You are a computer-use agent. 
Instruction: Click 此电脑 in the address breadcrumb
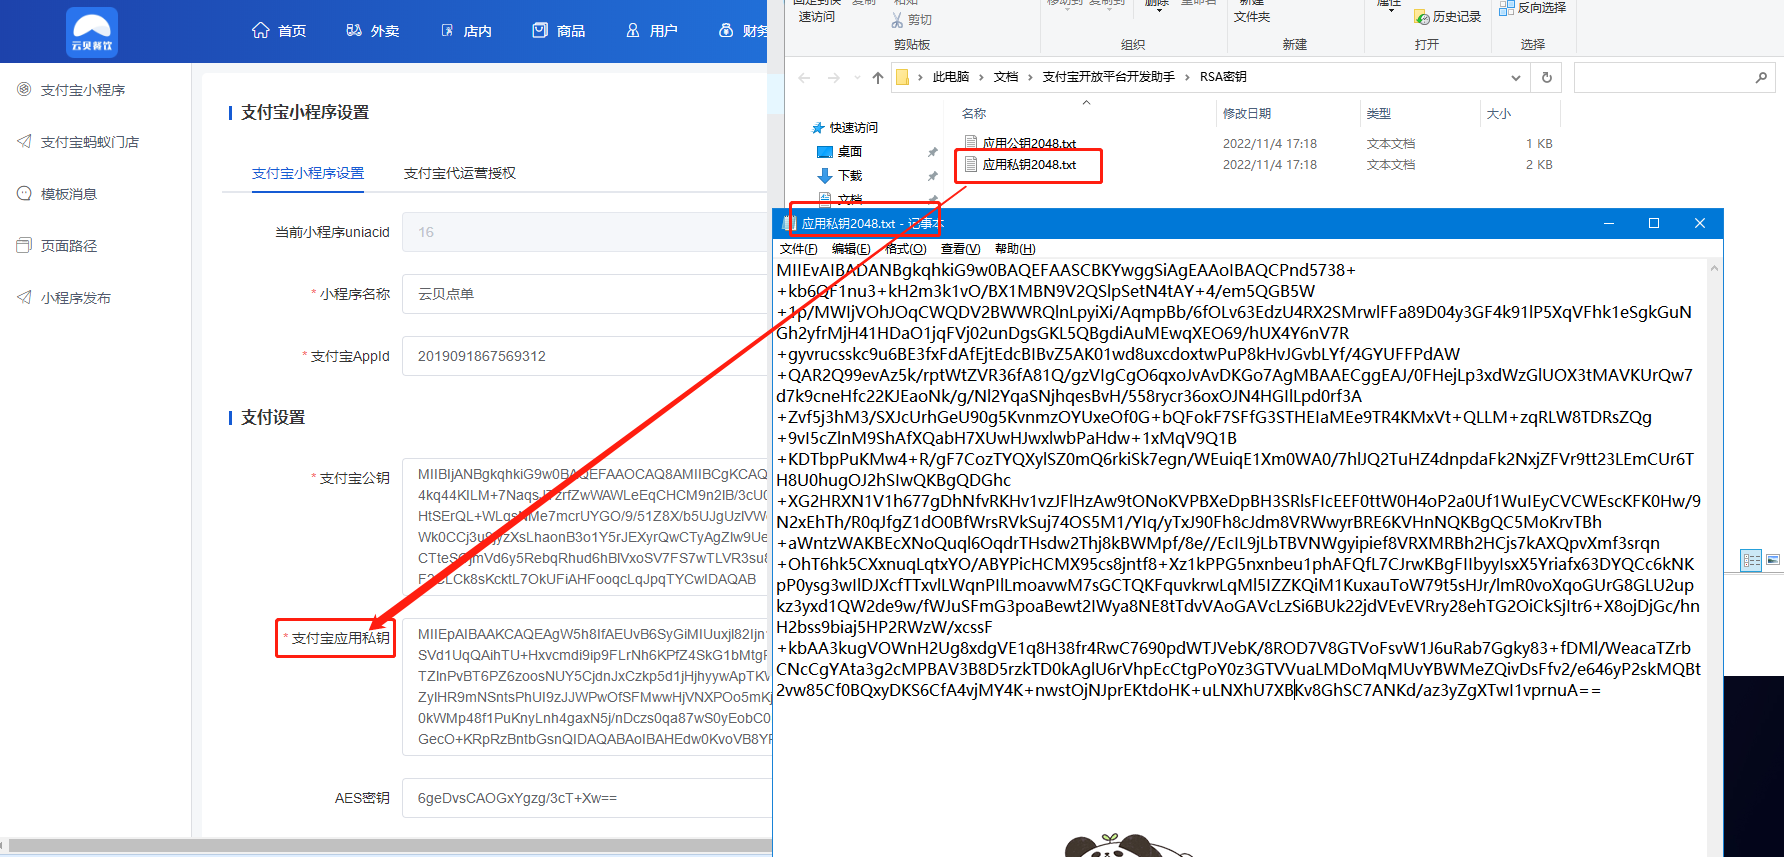951,77
